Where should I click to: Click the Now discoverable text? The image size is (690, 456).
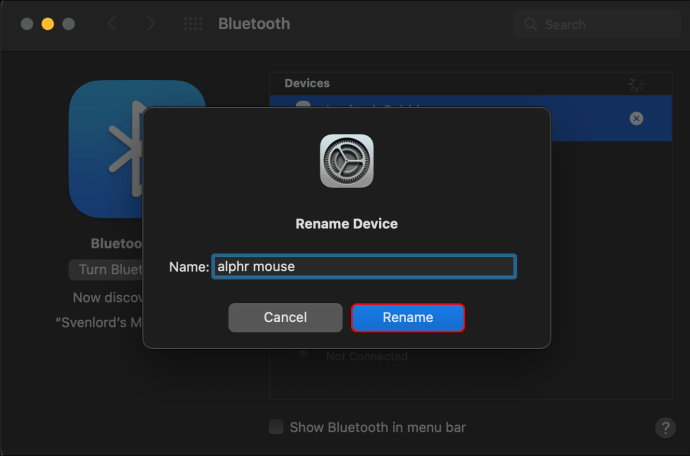[108, 298]
